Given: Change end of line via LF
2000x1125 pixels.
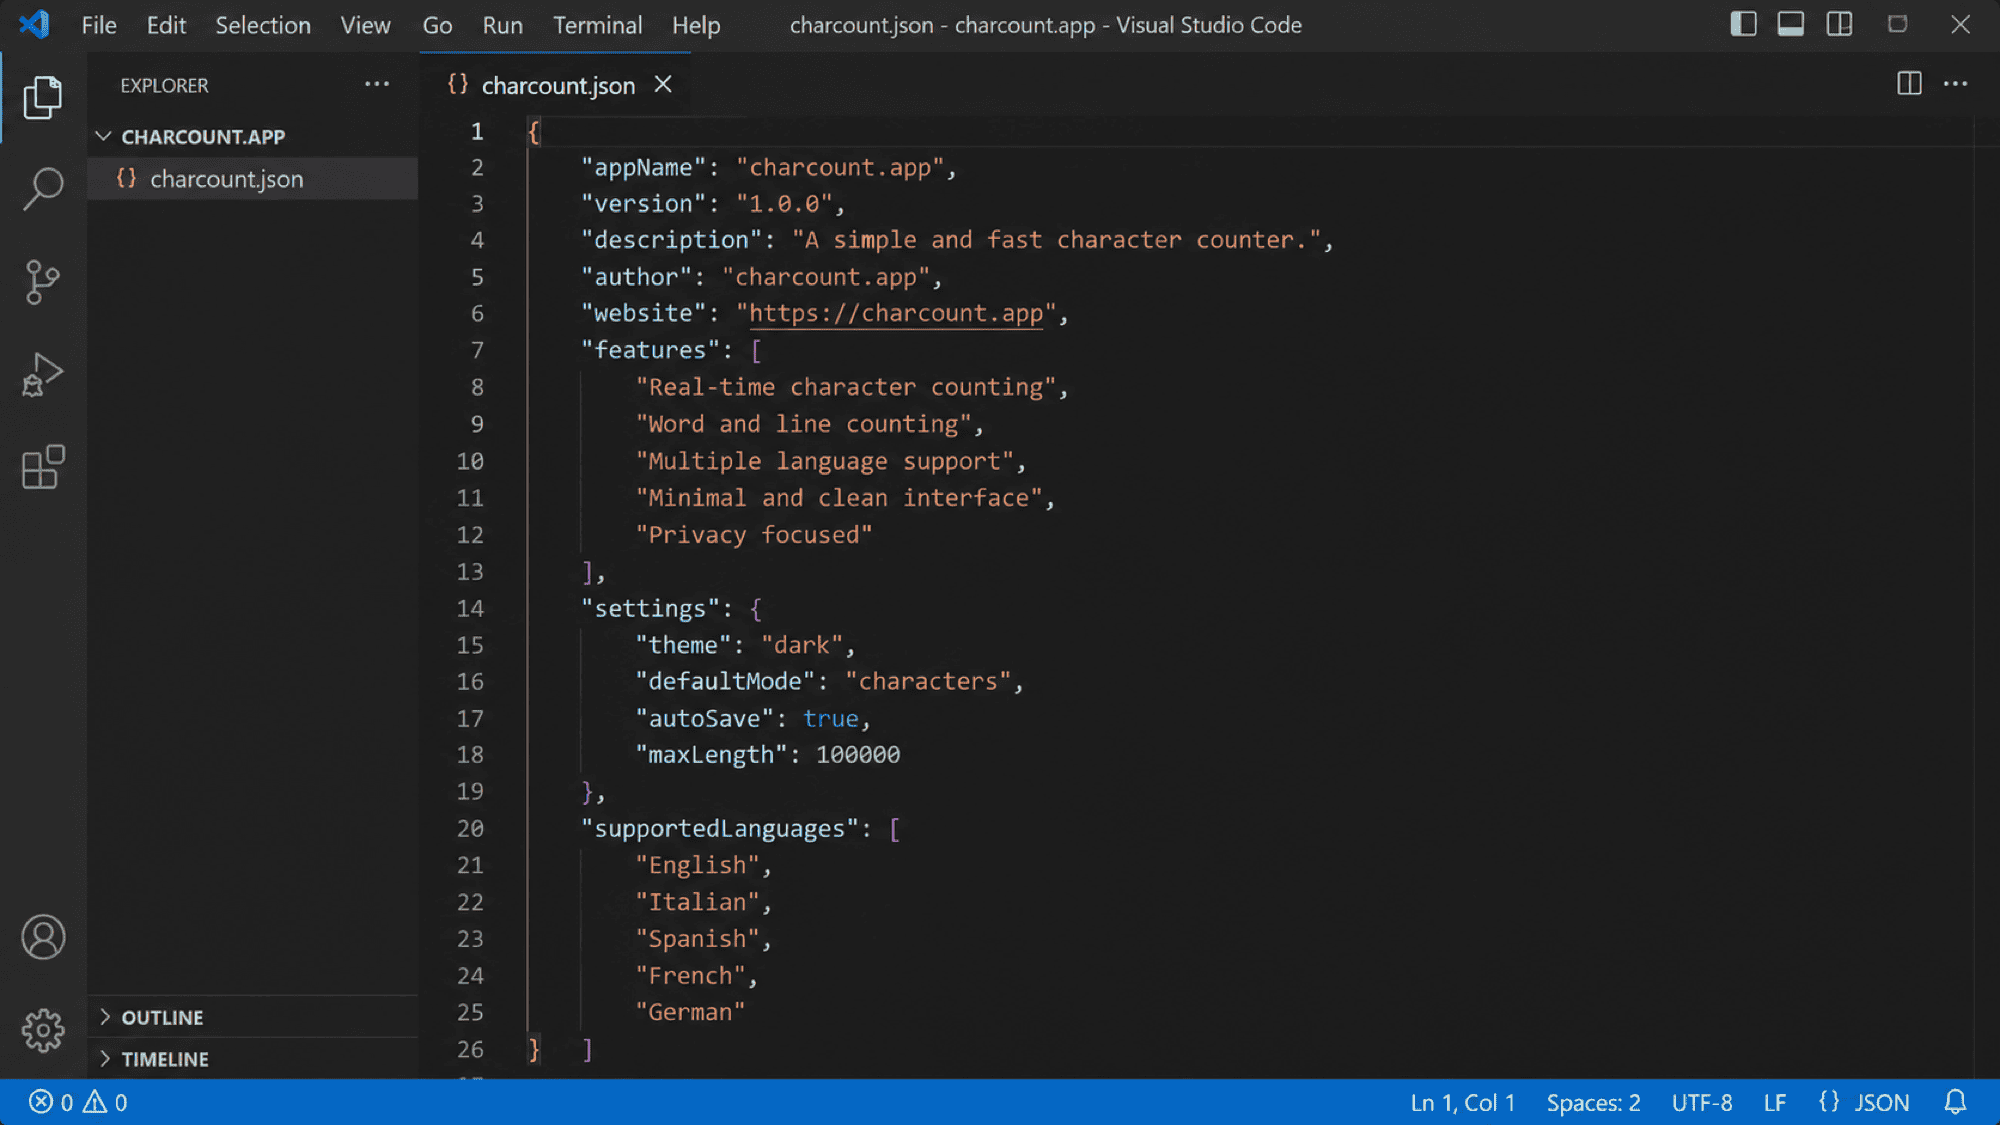Looking at the screenshot, I should pos(1775,1102).
